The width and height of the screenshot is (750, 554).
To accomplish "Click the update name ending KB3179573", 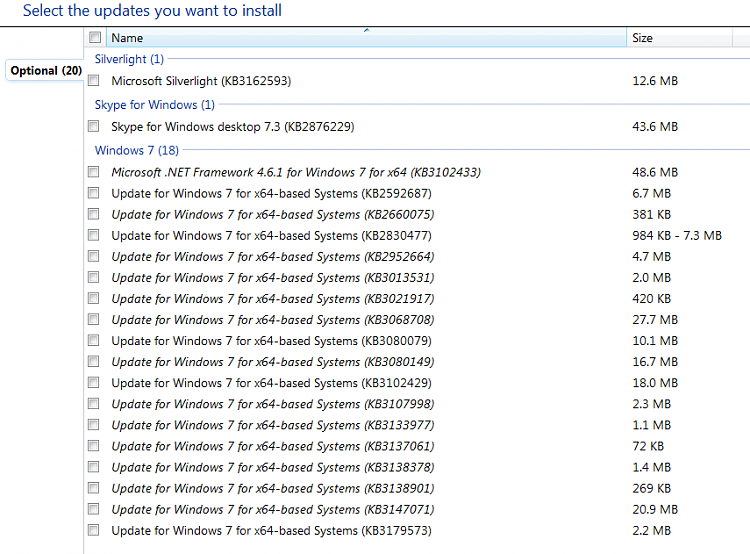I will pyautogui.click(x=271, y=531).
